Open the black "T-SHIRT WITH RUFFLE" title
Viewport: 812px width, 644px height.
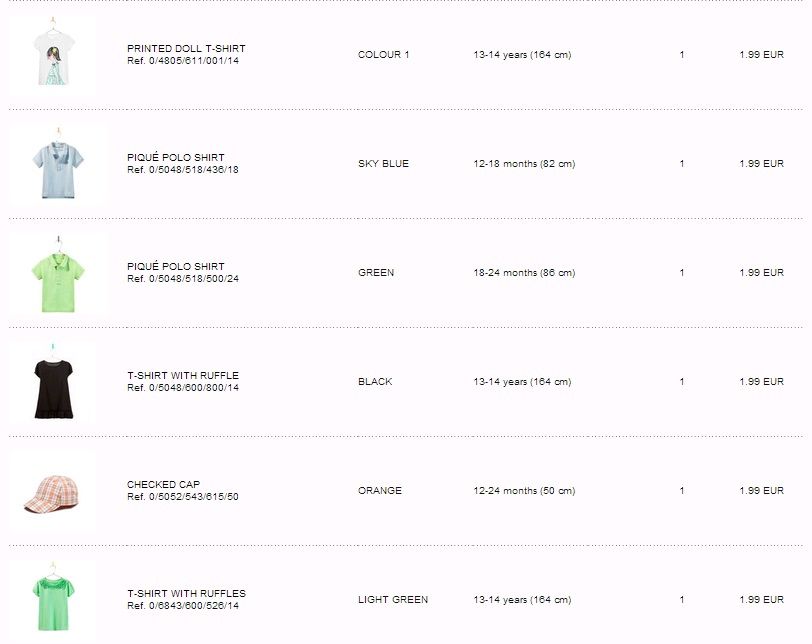tap(183, 376)
